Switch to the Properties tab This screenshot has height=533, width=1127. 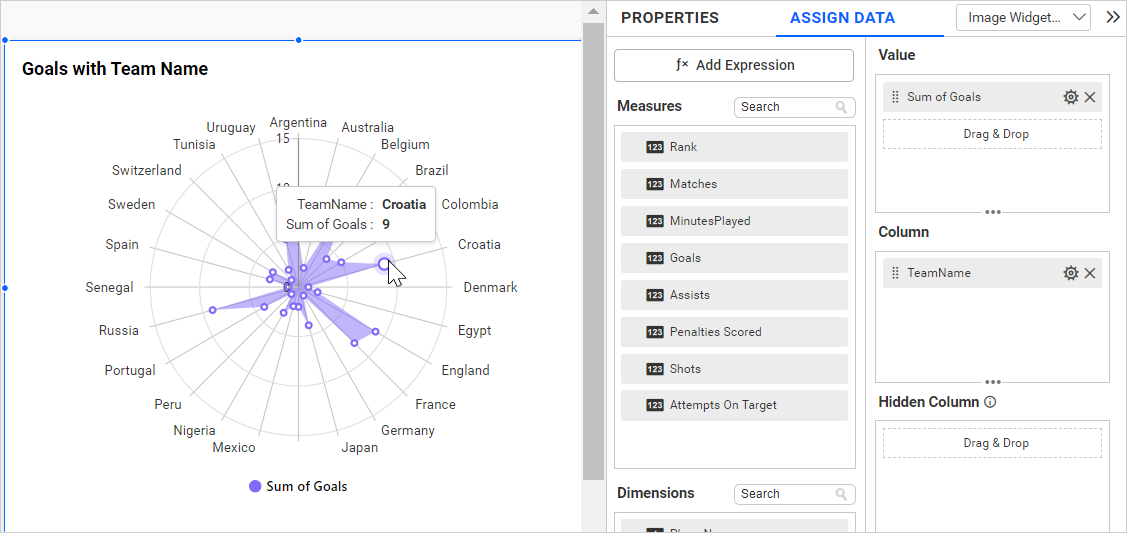(669, 18)
